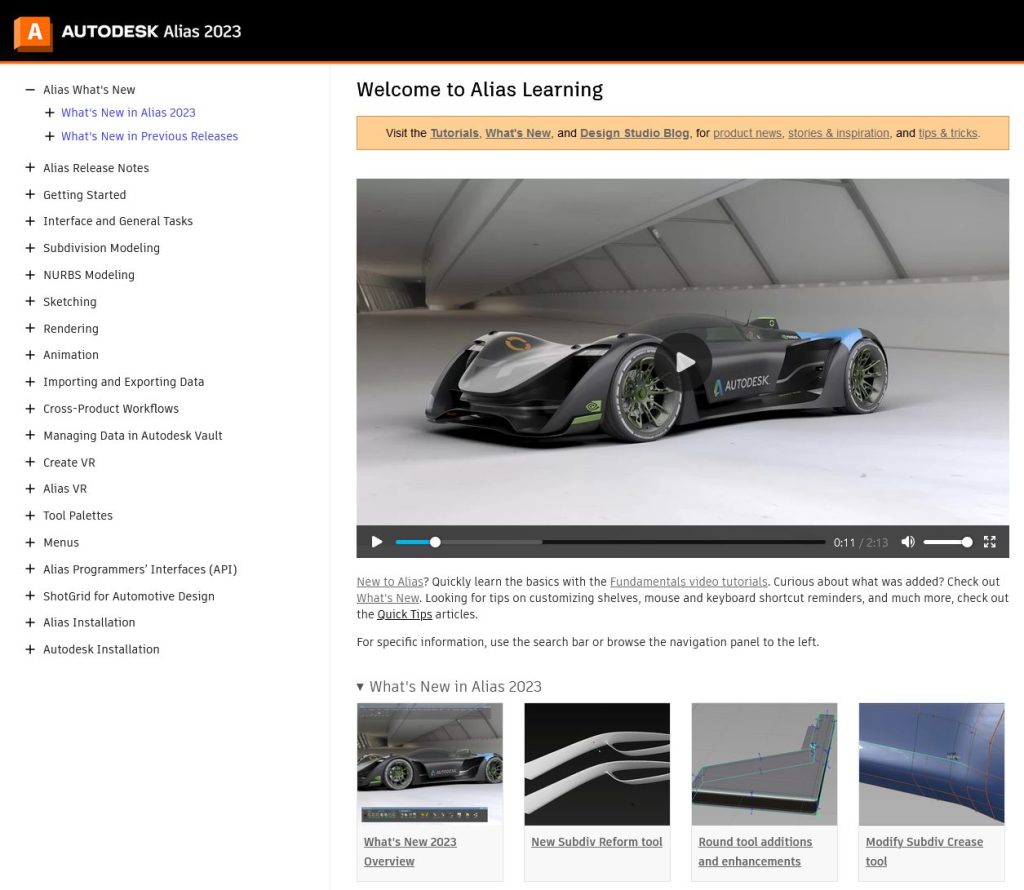Screen dimensions: 1024x890
Task: Click the Autodesk logo icon in header
Action: 33,32
